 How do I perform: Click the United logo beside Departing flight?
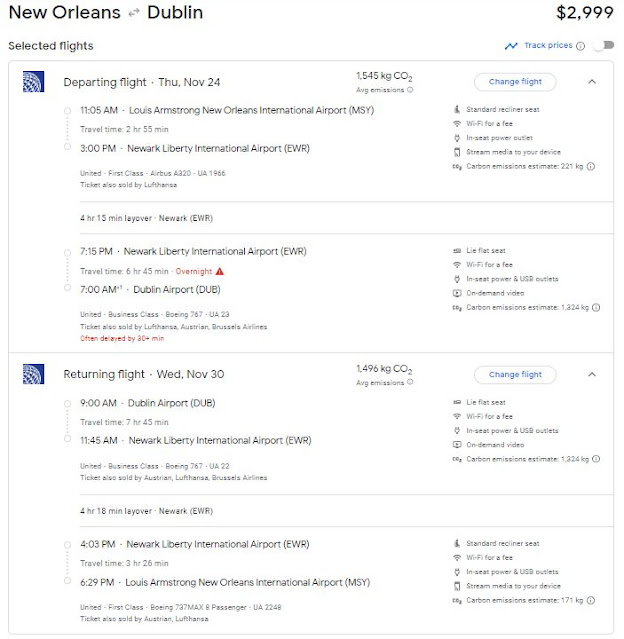click(33, 82)
